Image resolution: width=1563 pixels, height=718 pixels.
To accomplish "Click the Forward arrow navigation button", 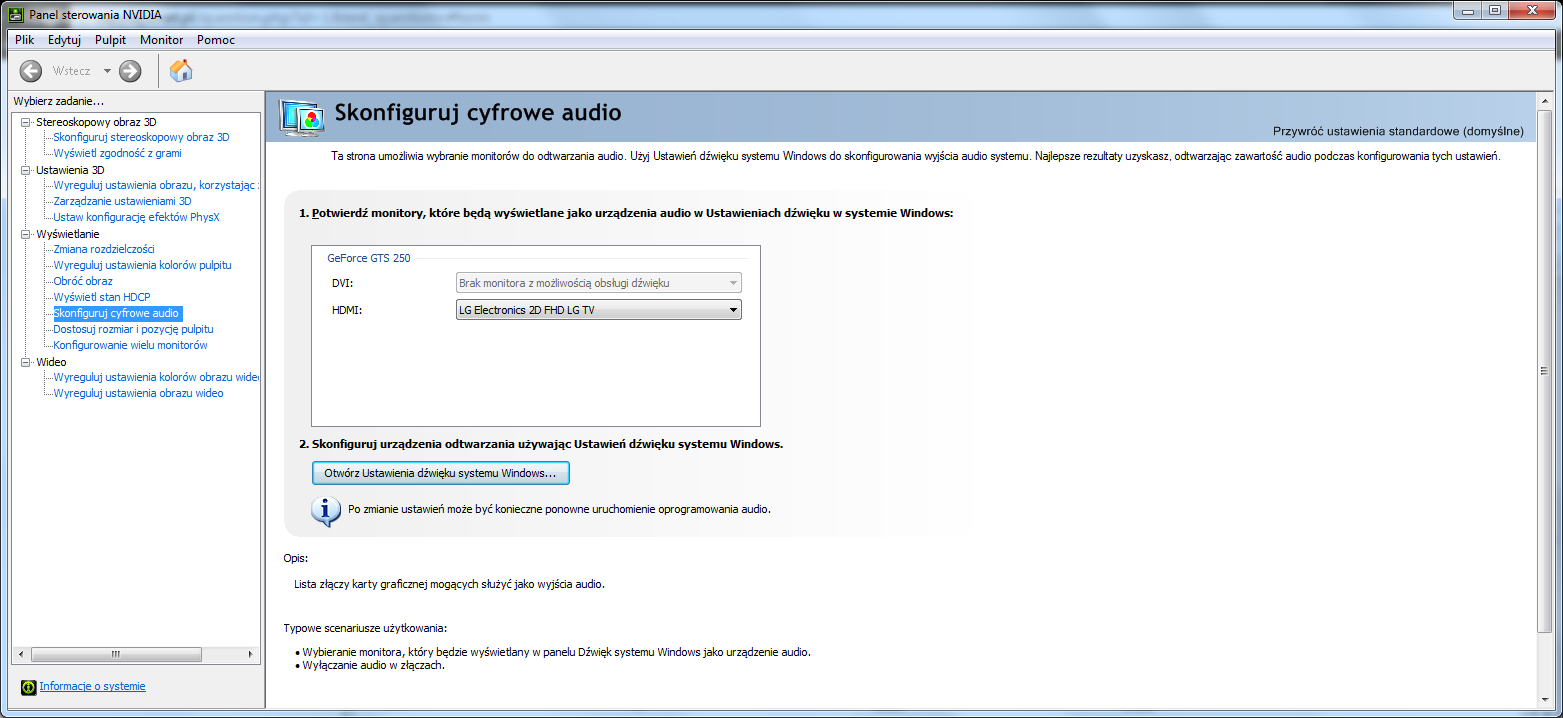I will pos(130,71).
